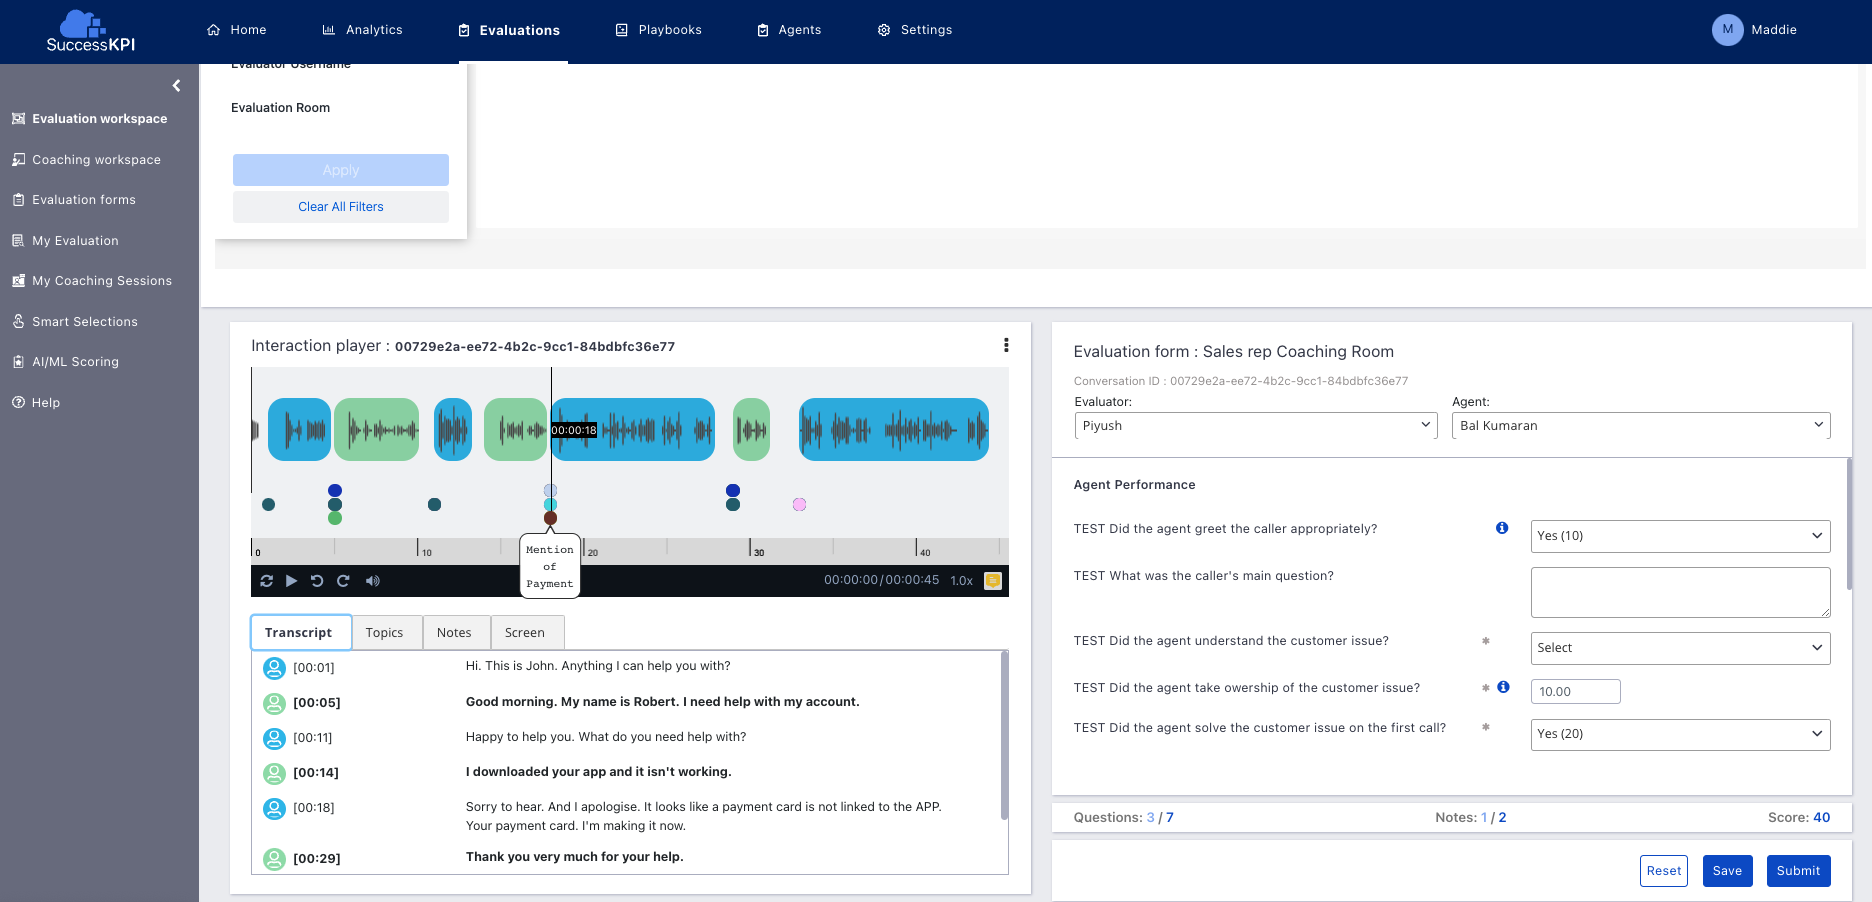Mute audio with the speaker icon
Screen dimensions: 1872x902
pyautogui.click(x=373, y=581)
